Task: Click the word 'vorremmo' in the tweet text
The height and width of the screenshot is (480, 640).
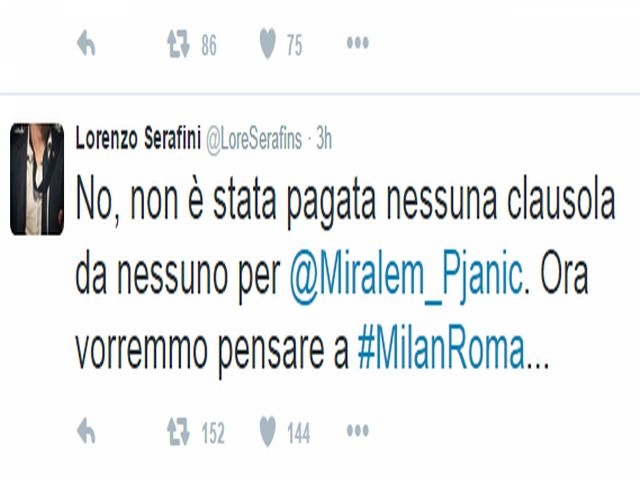Action: click(x=142, y=351)
